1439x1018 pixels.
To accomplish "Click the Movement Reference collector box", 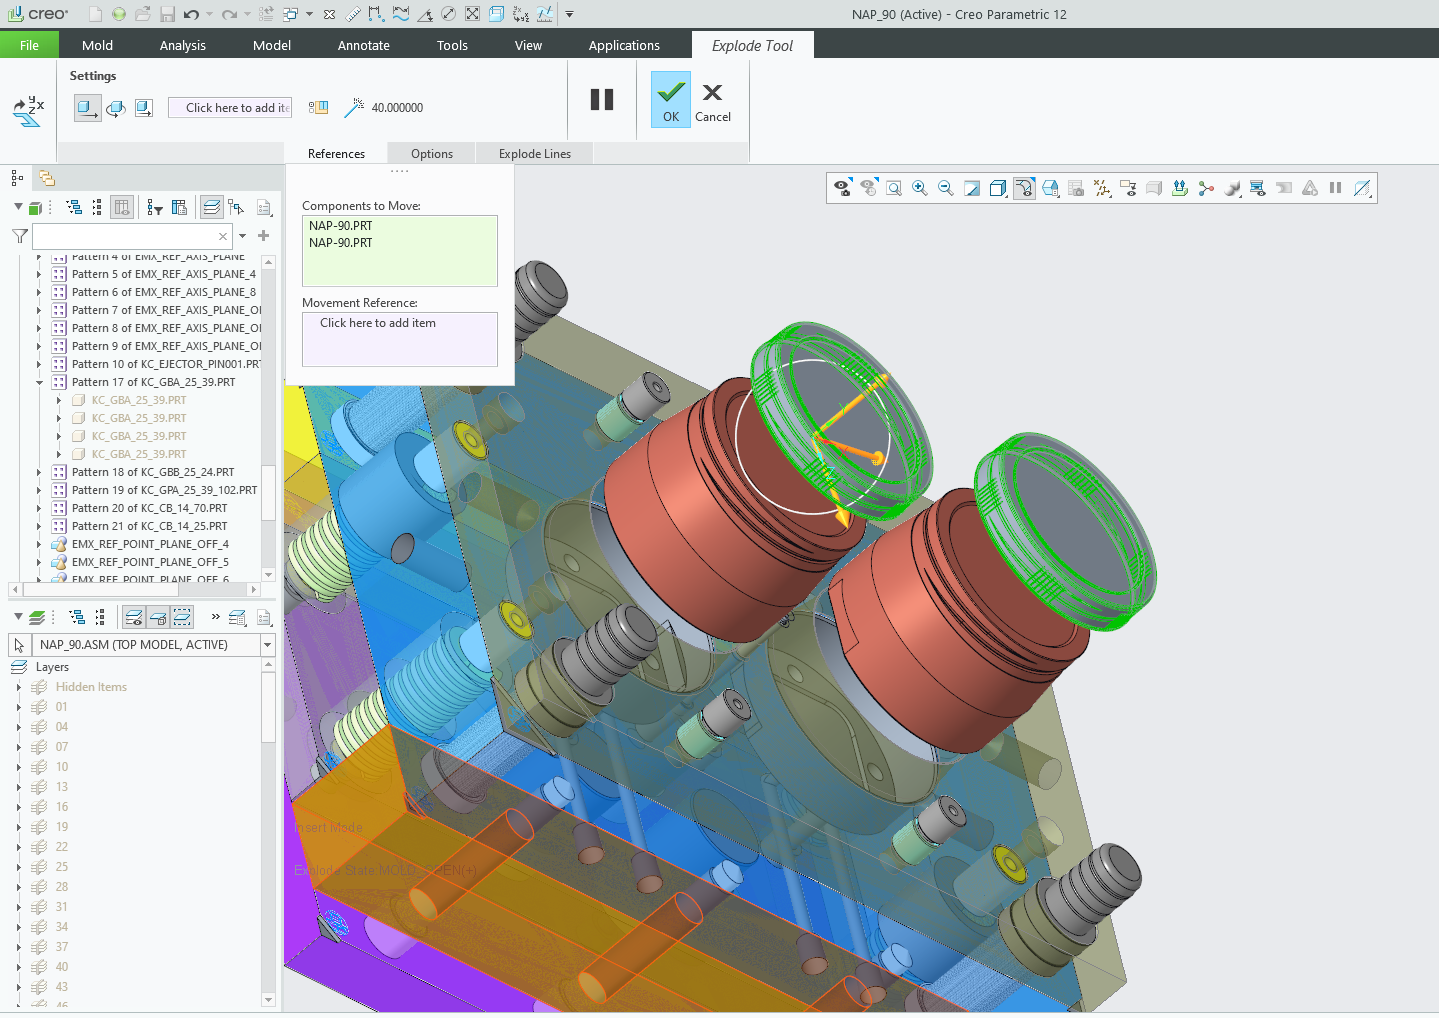I will [x=399, y=339].
